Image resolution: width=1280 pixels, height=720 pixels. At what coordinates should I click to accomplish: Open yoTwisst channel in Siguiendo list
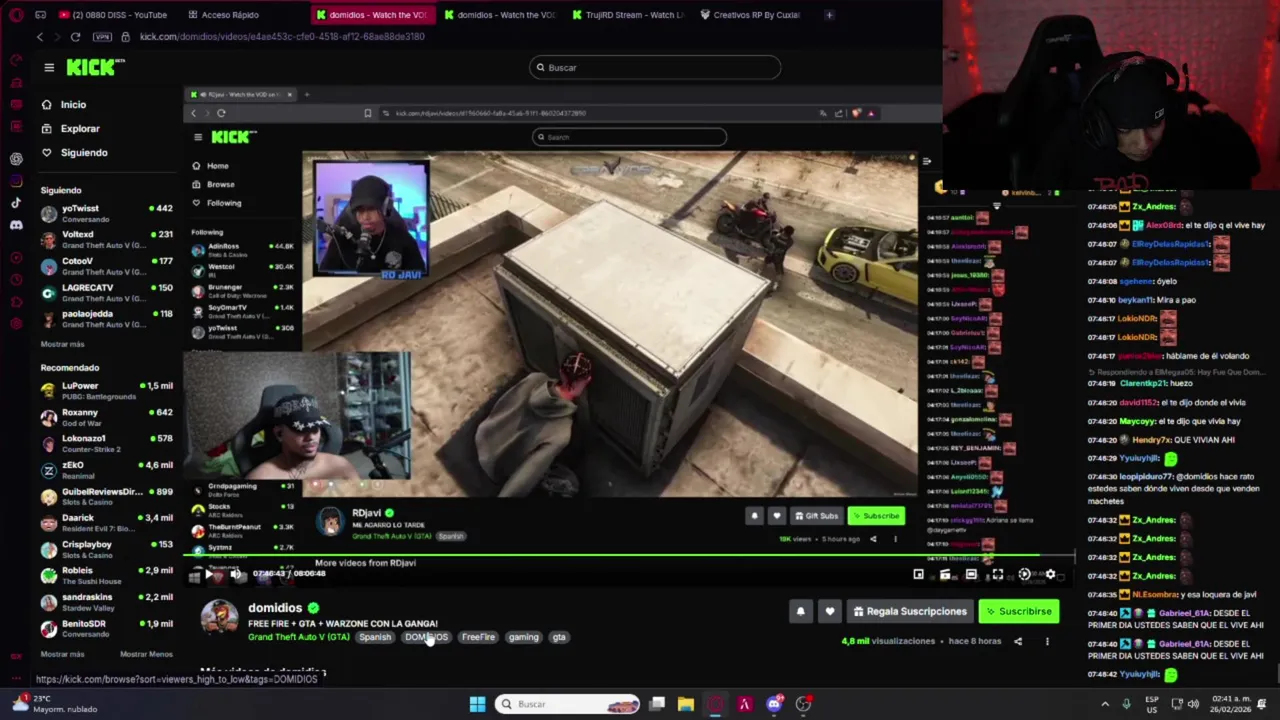106,213
